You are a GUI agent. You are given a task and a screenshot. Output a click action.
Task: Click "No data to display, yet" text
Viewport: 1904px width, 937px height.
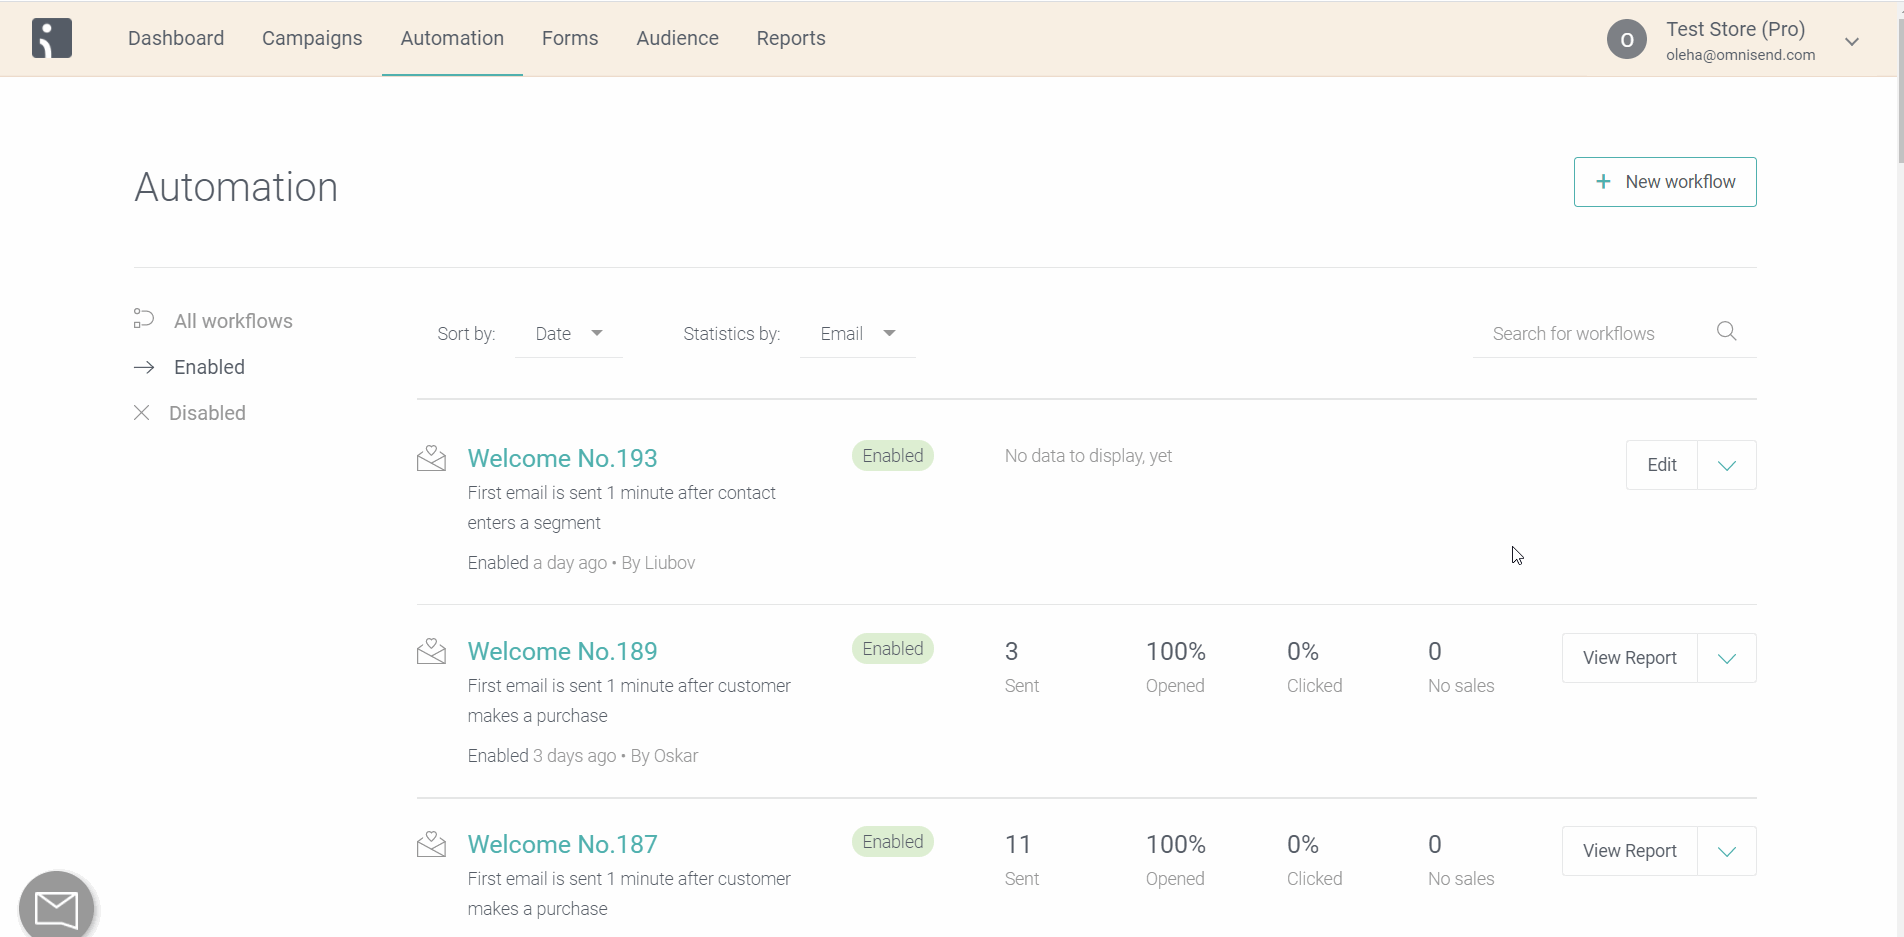pos(1088,456)
